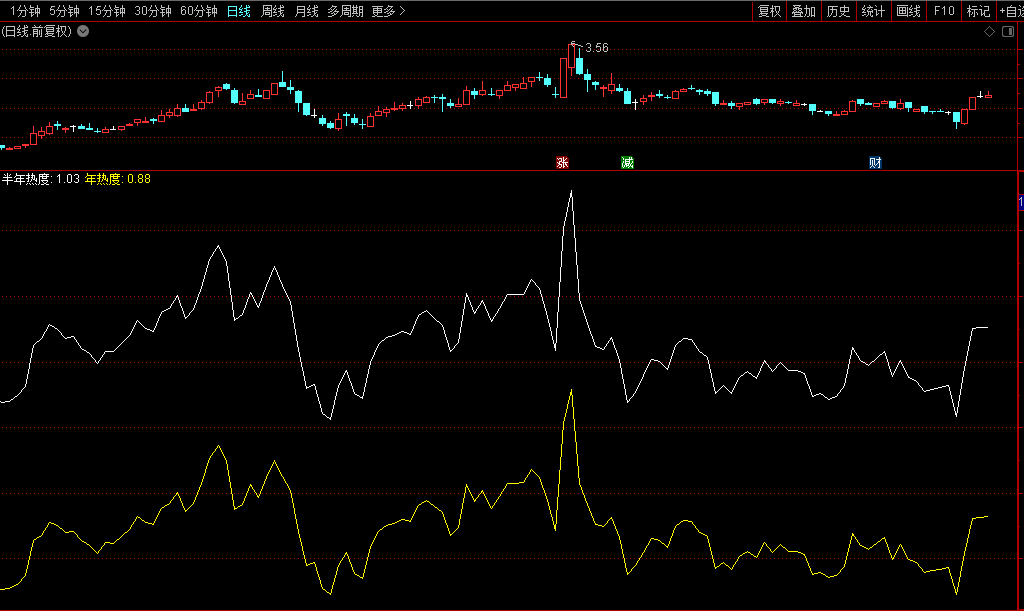Screen dimensions: 1024x611
Task: Click the blue 财 event marker
Action: pyautogui.click(x=875, y=162)
